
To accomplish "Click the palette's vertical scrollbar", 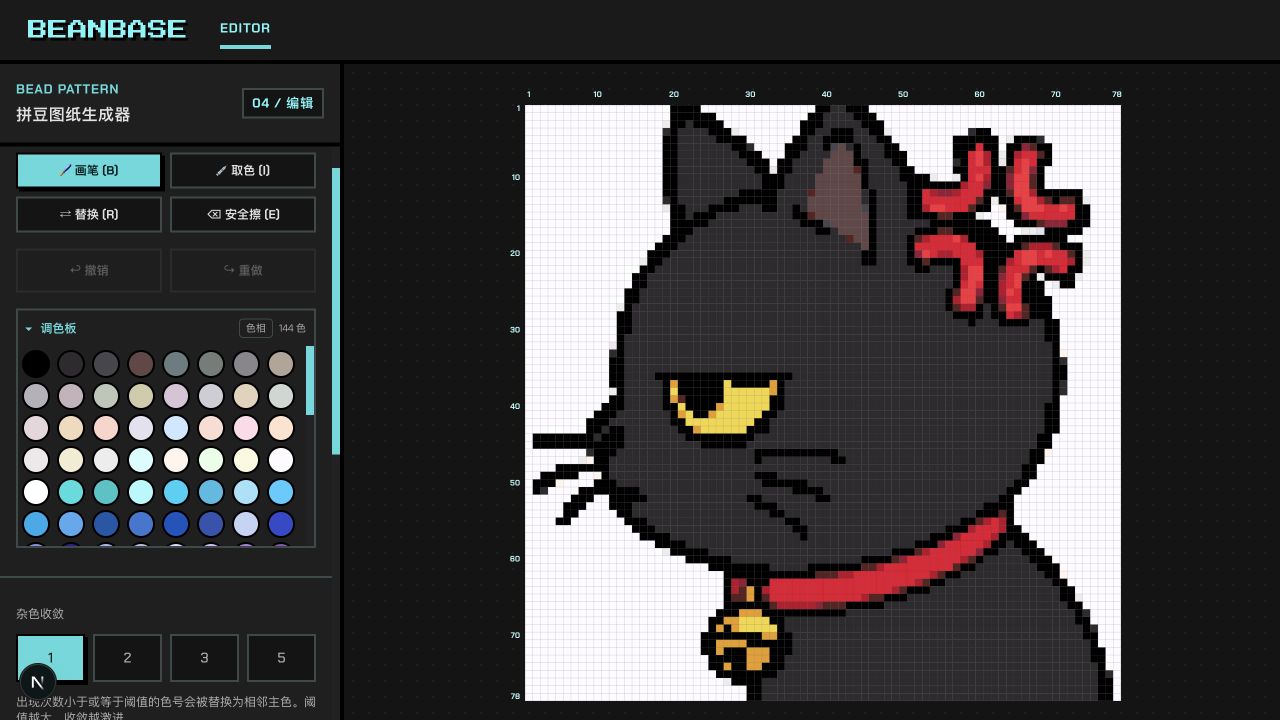I will point(310,381).
